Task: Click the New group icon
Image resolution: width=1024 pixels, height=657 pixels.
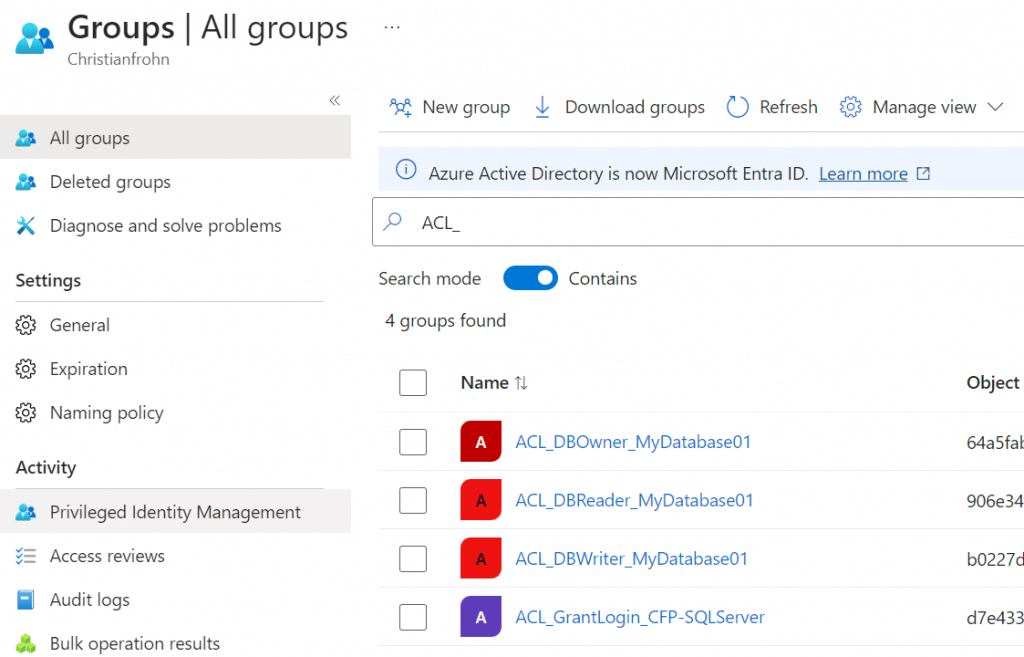Action: (399, 107)
